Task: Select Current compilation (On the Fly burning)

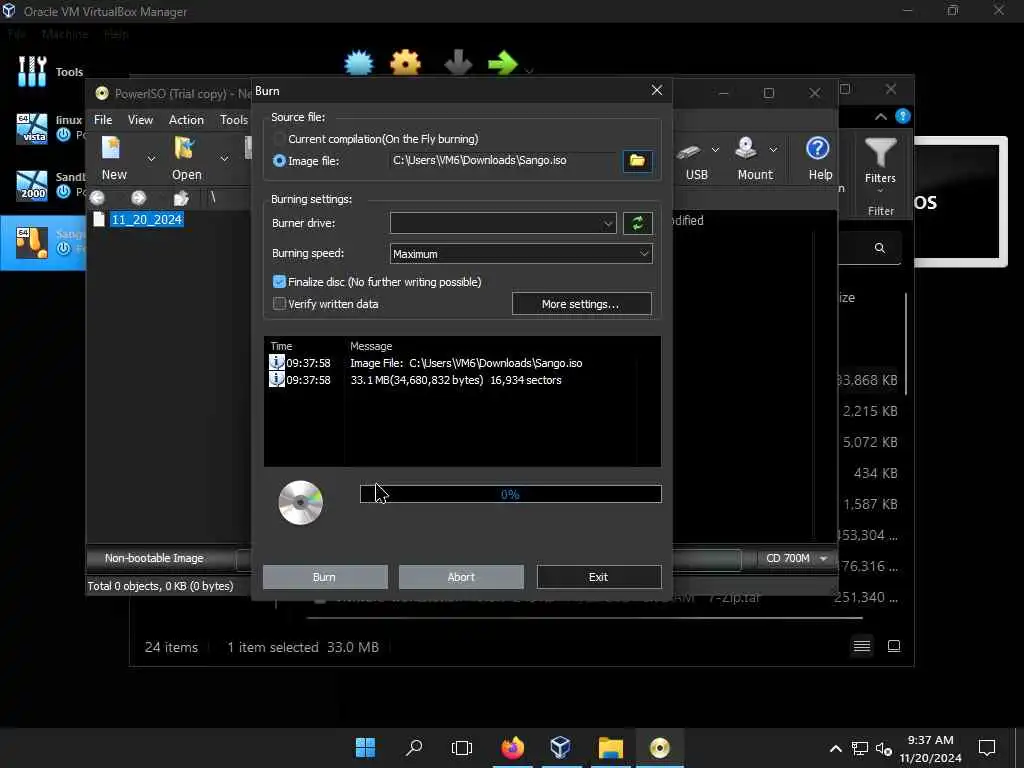Action: (280, 139)
